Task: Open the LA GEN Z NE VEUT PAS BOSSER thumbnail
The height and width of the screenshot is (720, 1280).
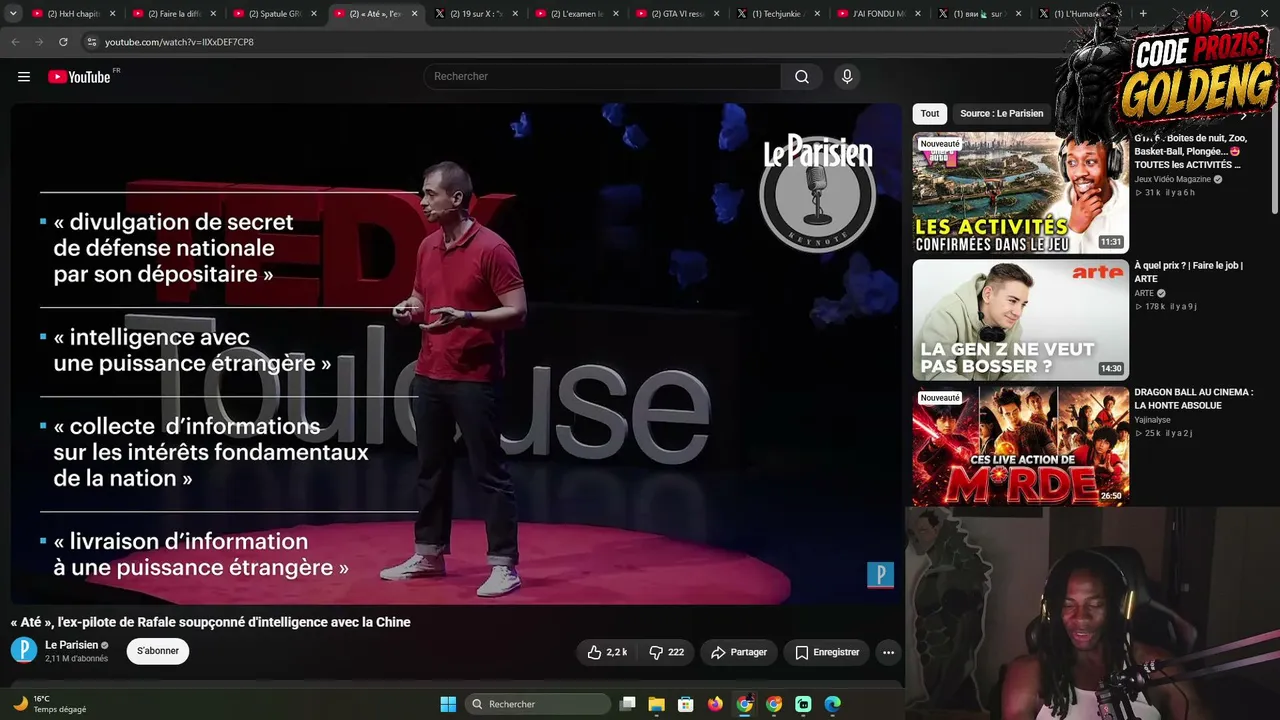Action: coord(1020,320)
